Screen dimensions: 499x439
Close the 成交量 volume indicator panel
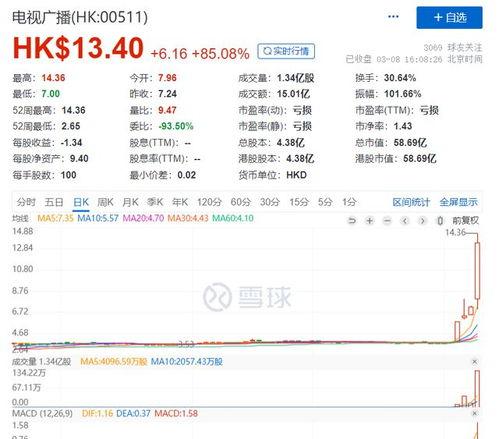click(475, 362)
